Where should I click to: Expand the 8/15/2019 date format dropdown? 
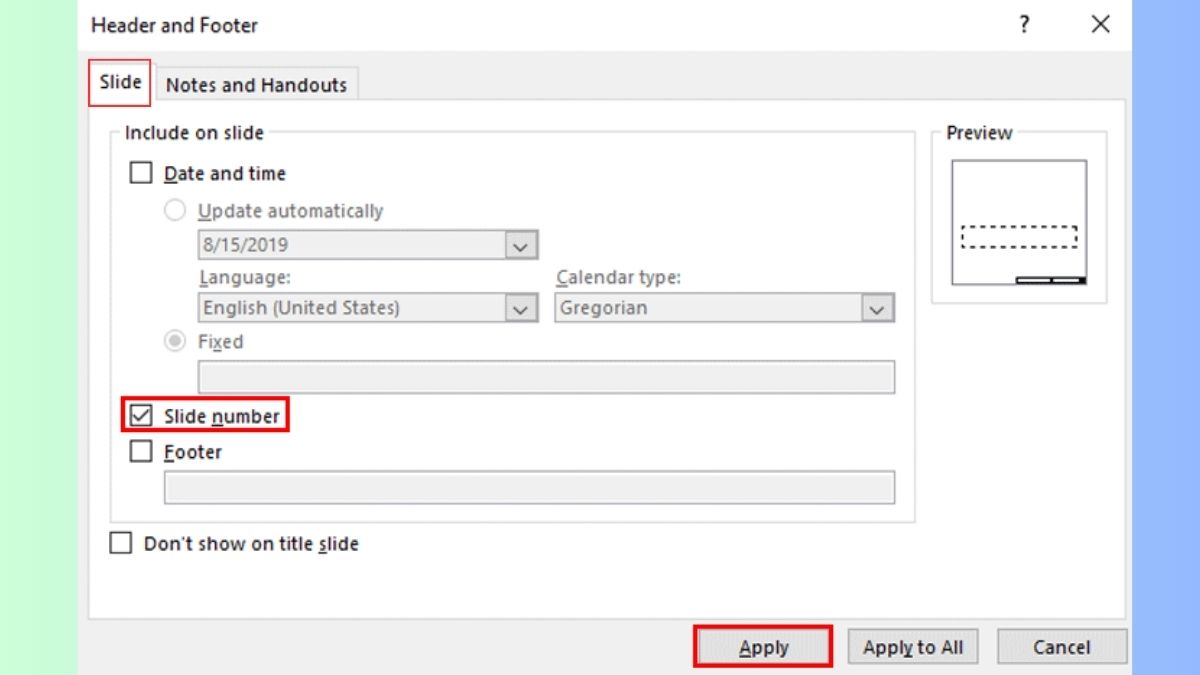click(520, 246)
